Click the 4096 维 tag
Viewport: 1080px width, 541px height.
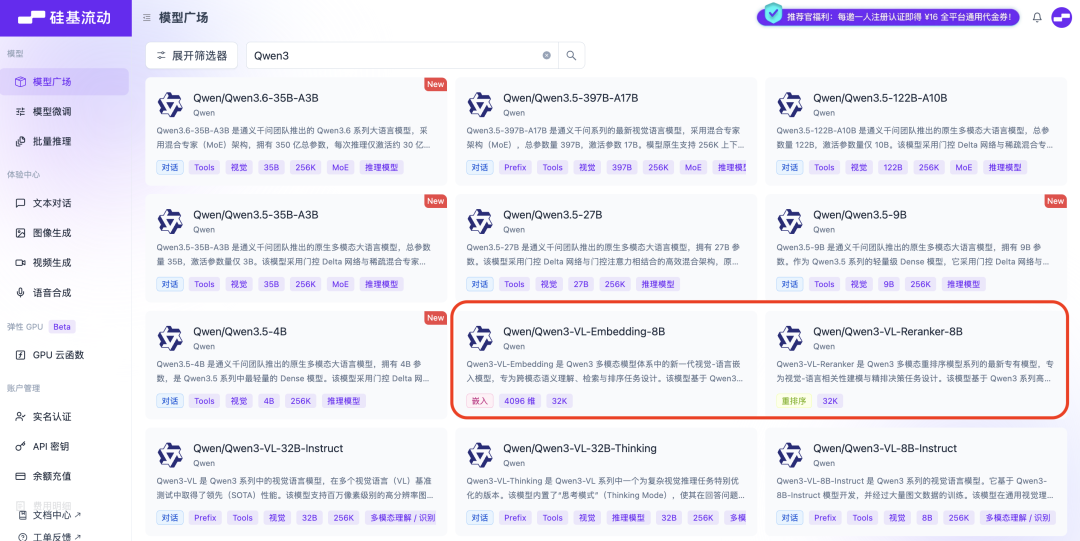coord(520,400)
